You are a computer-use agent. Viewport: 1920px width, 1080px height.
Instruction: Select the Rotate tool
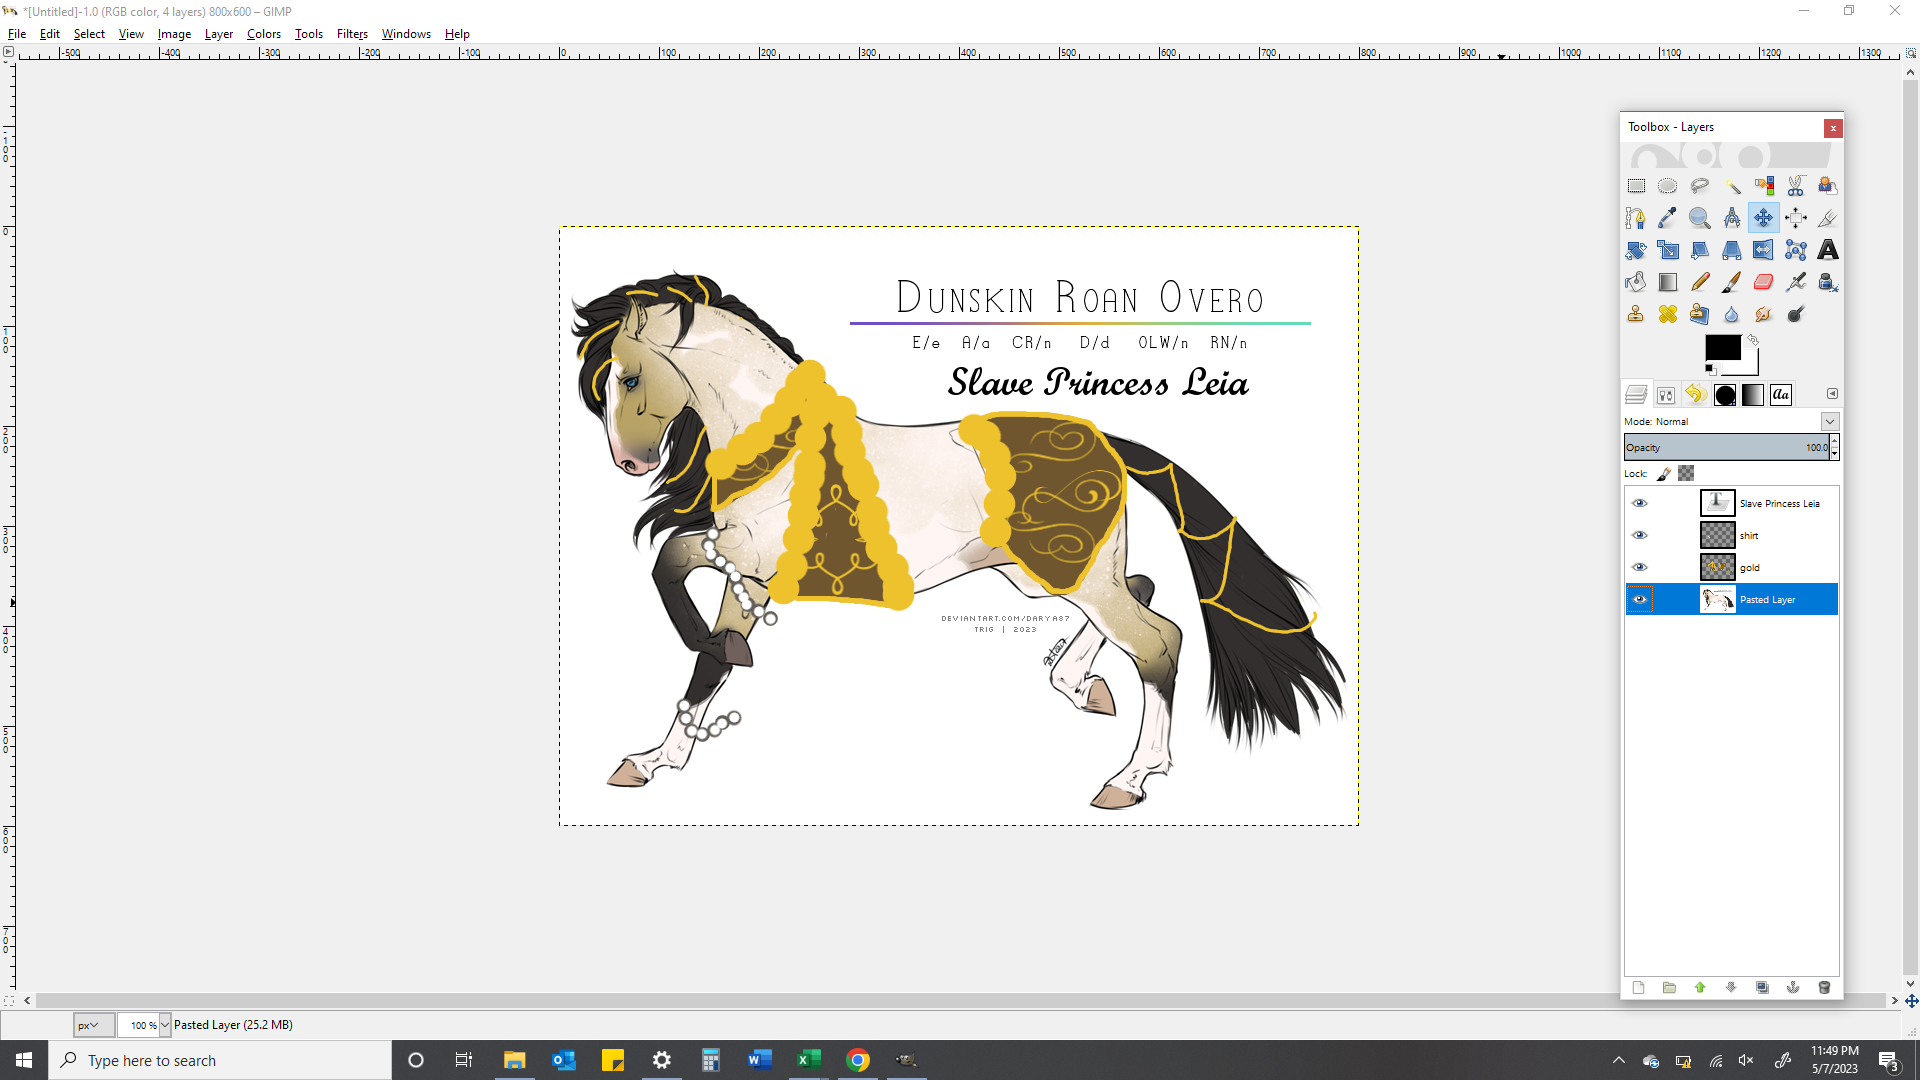coord(1636,250)
